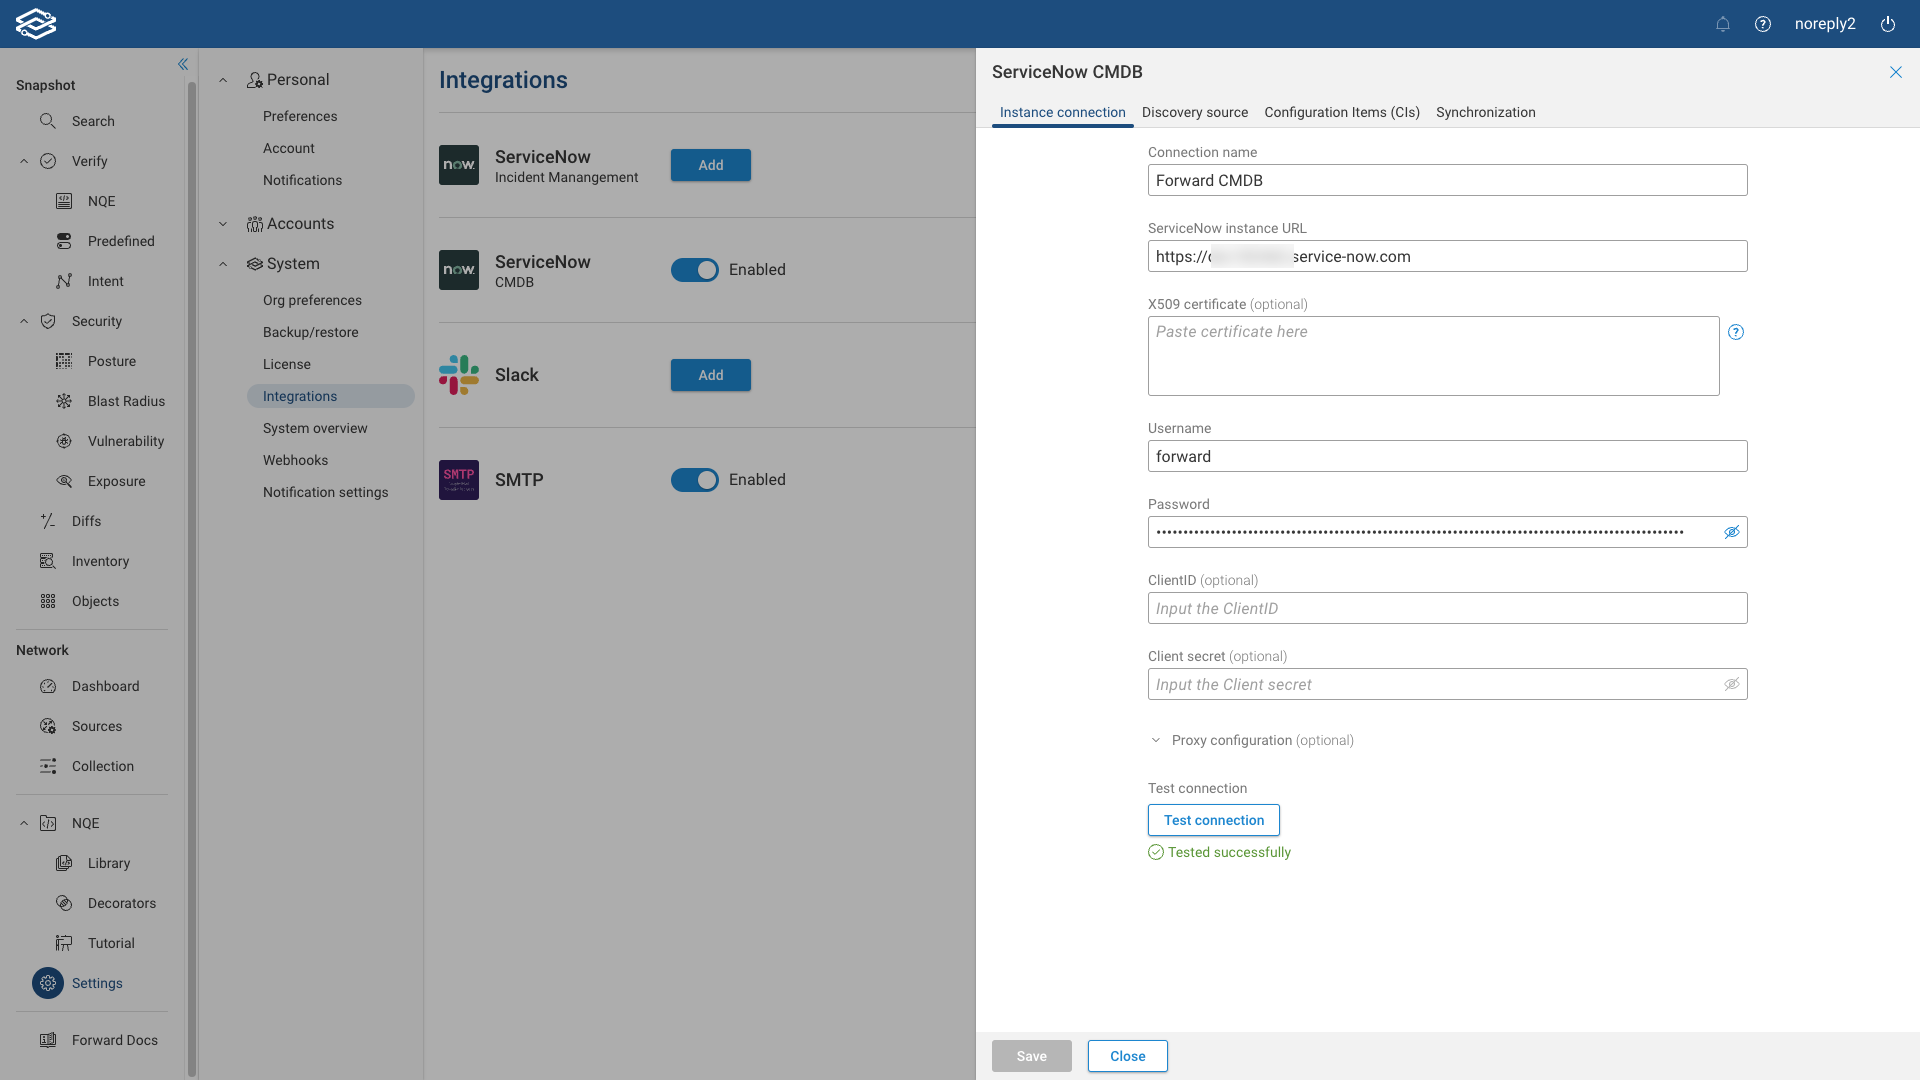Click the notifications bell icon
Image resolution: width=1920 pixels, height=1080 pixels.
(x=1722, y=24)
